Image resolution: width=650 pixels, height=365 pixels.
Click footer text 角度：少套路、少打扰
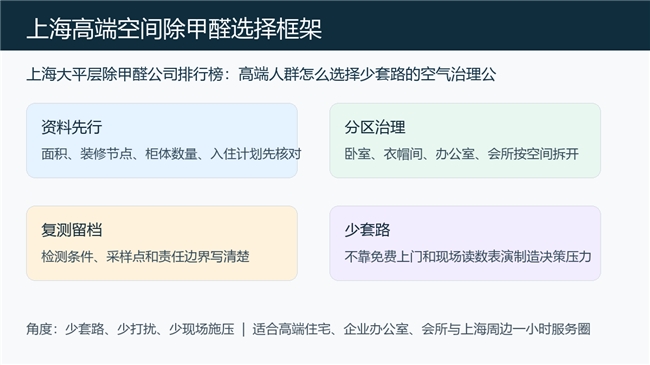(x=91, y=329)
